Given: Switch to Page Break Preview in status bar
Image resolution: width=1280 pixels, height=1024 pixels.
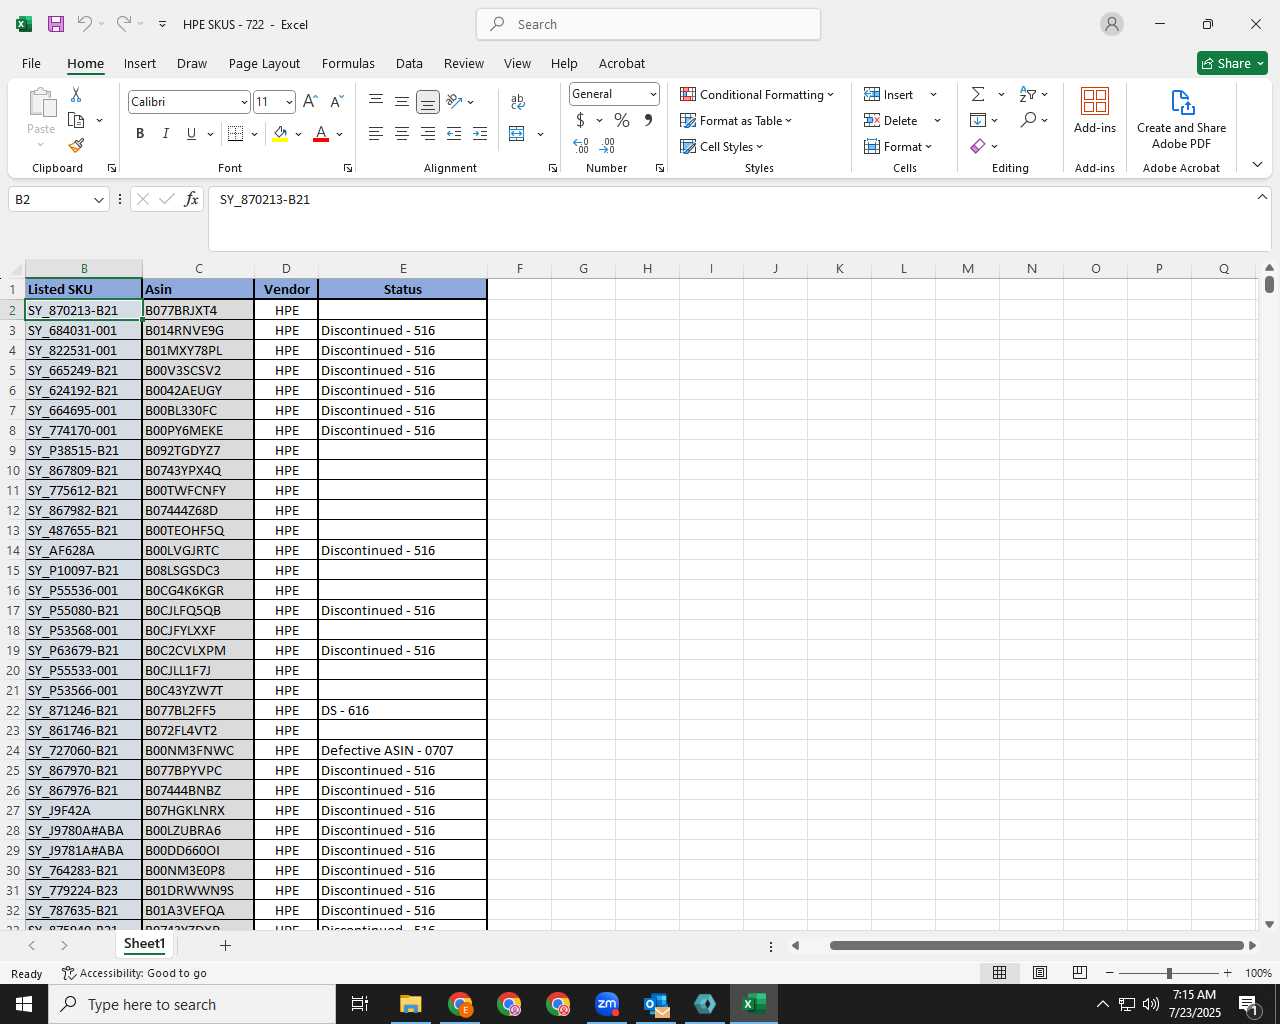Looking at the screenshot, I should (1080, 973).
